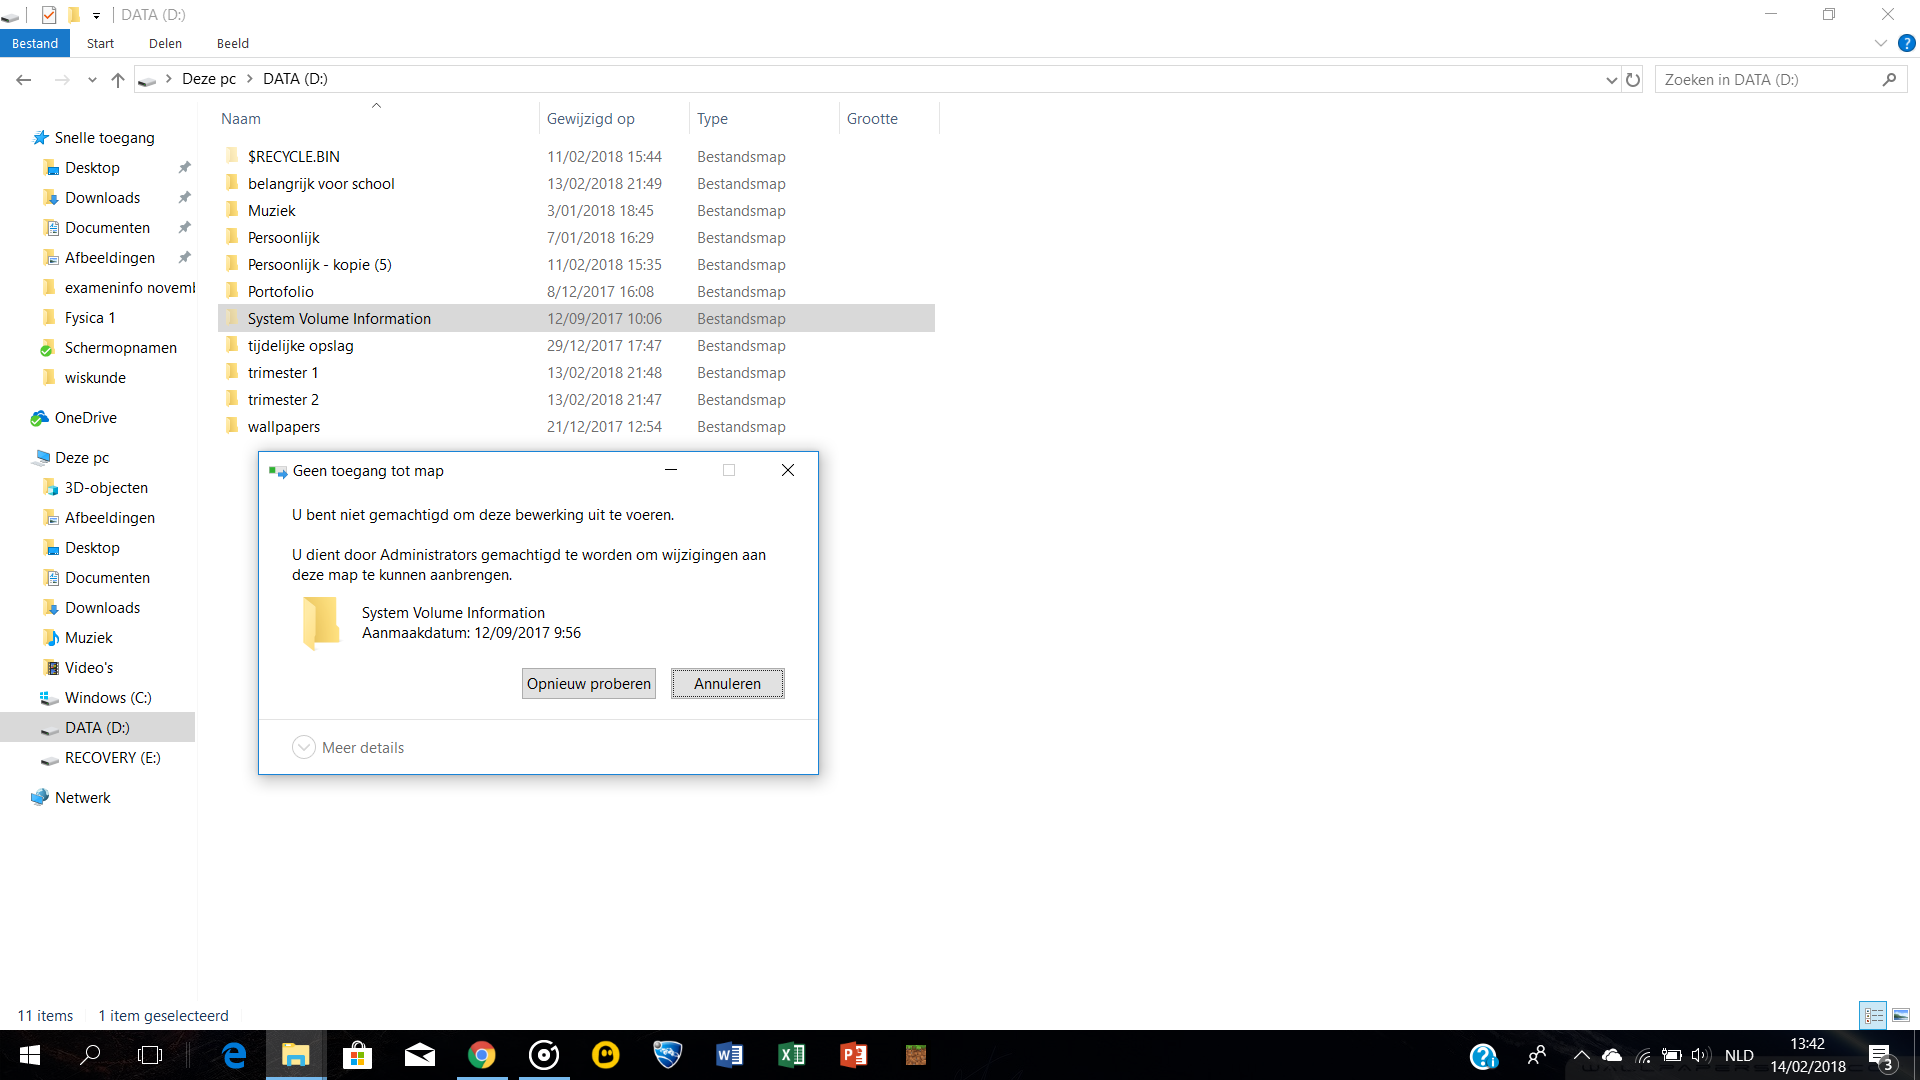This screenshot has width=1920, height=1080.
Task: Open the address bar history dropdown
Action: coord(1611,80)
